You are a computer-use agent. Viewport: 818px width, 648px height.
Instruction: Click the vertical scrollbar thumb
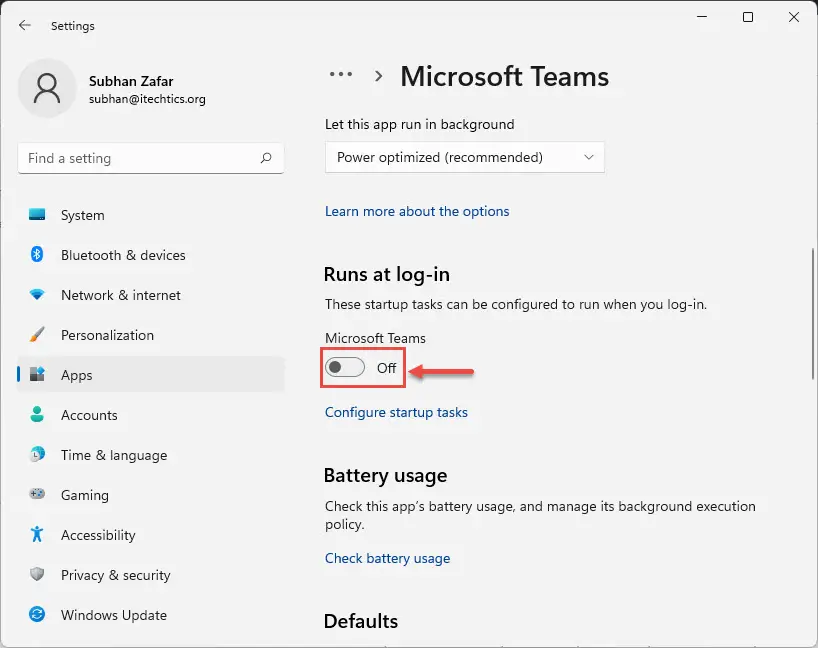(x=813, y=313)
